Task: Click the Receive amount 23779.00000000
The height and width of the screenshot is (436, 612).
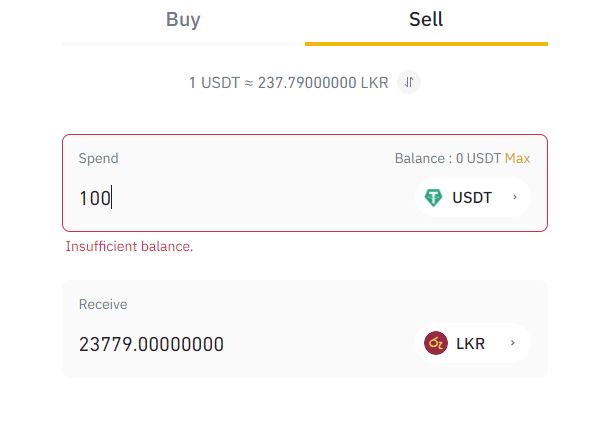Action: coord(151,344)
